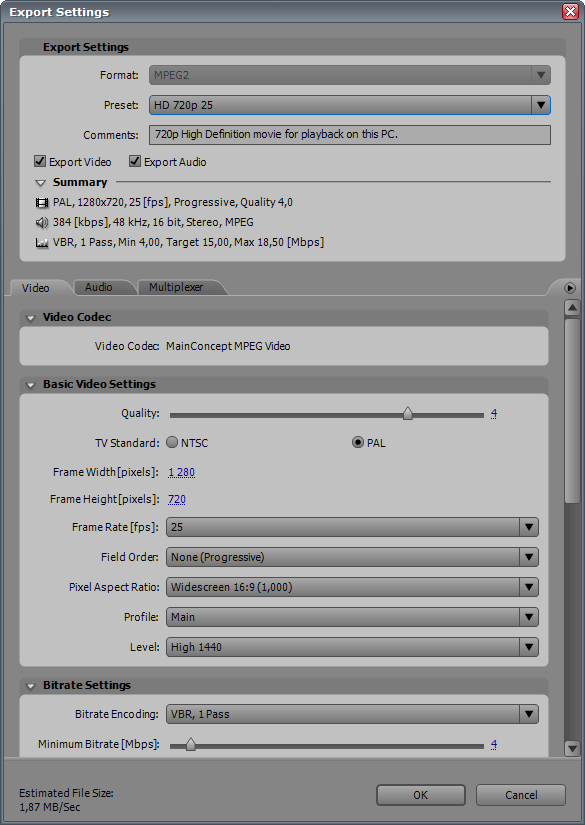The height and width of the screenshot is (825, 585).
Task: Open the Format MPEG2 dropdown
Action: point(350,75)
